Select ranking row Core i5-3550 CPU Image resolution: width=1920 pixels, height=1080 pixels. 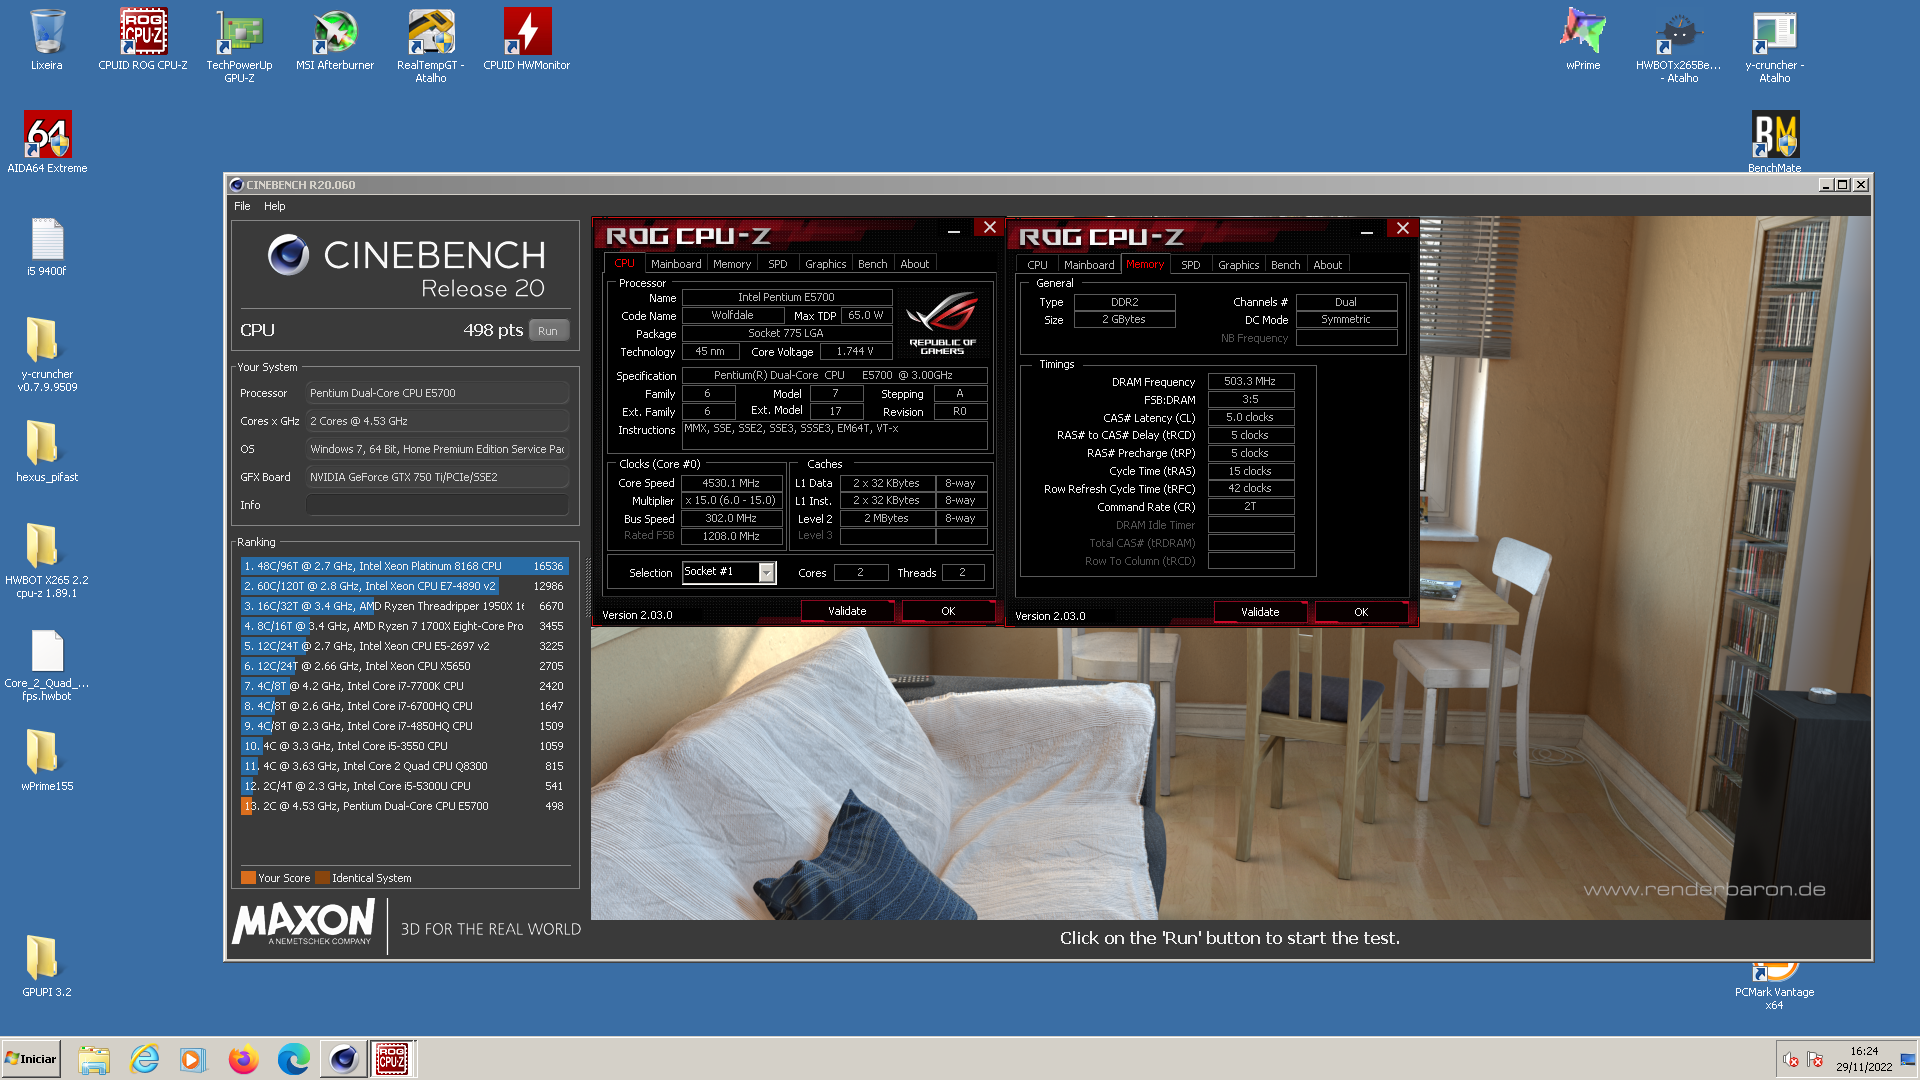[404, 746]
